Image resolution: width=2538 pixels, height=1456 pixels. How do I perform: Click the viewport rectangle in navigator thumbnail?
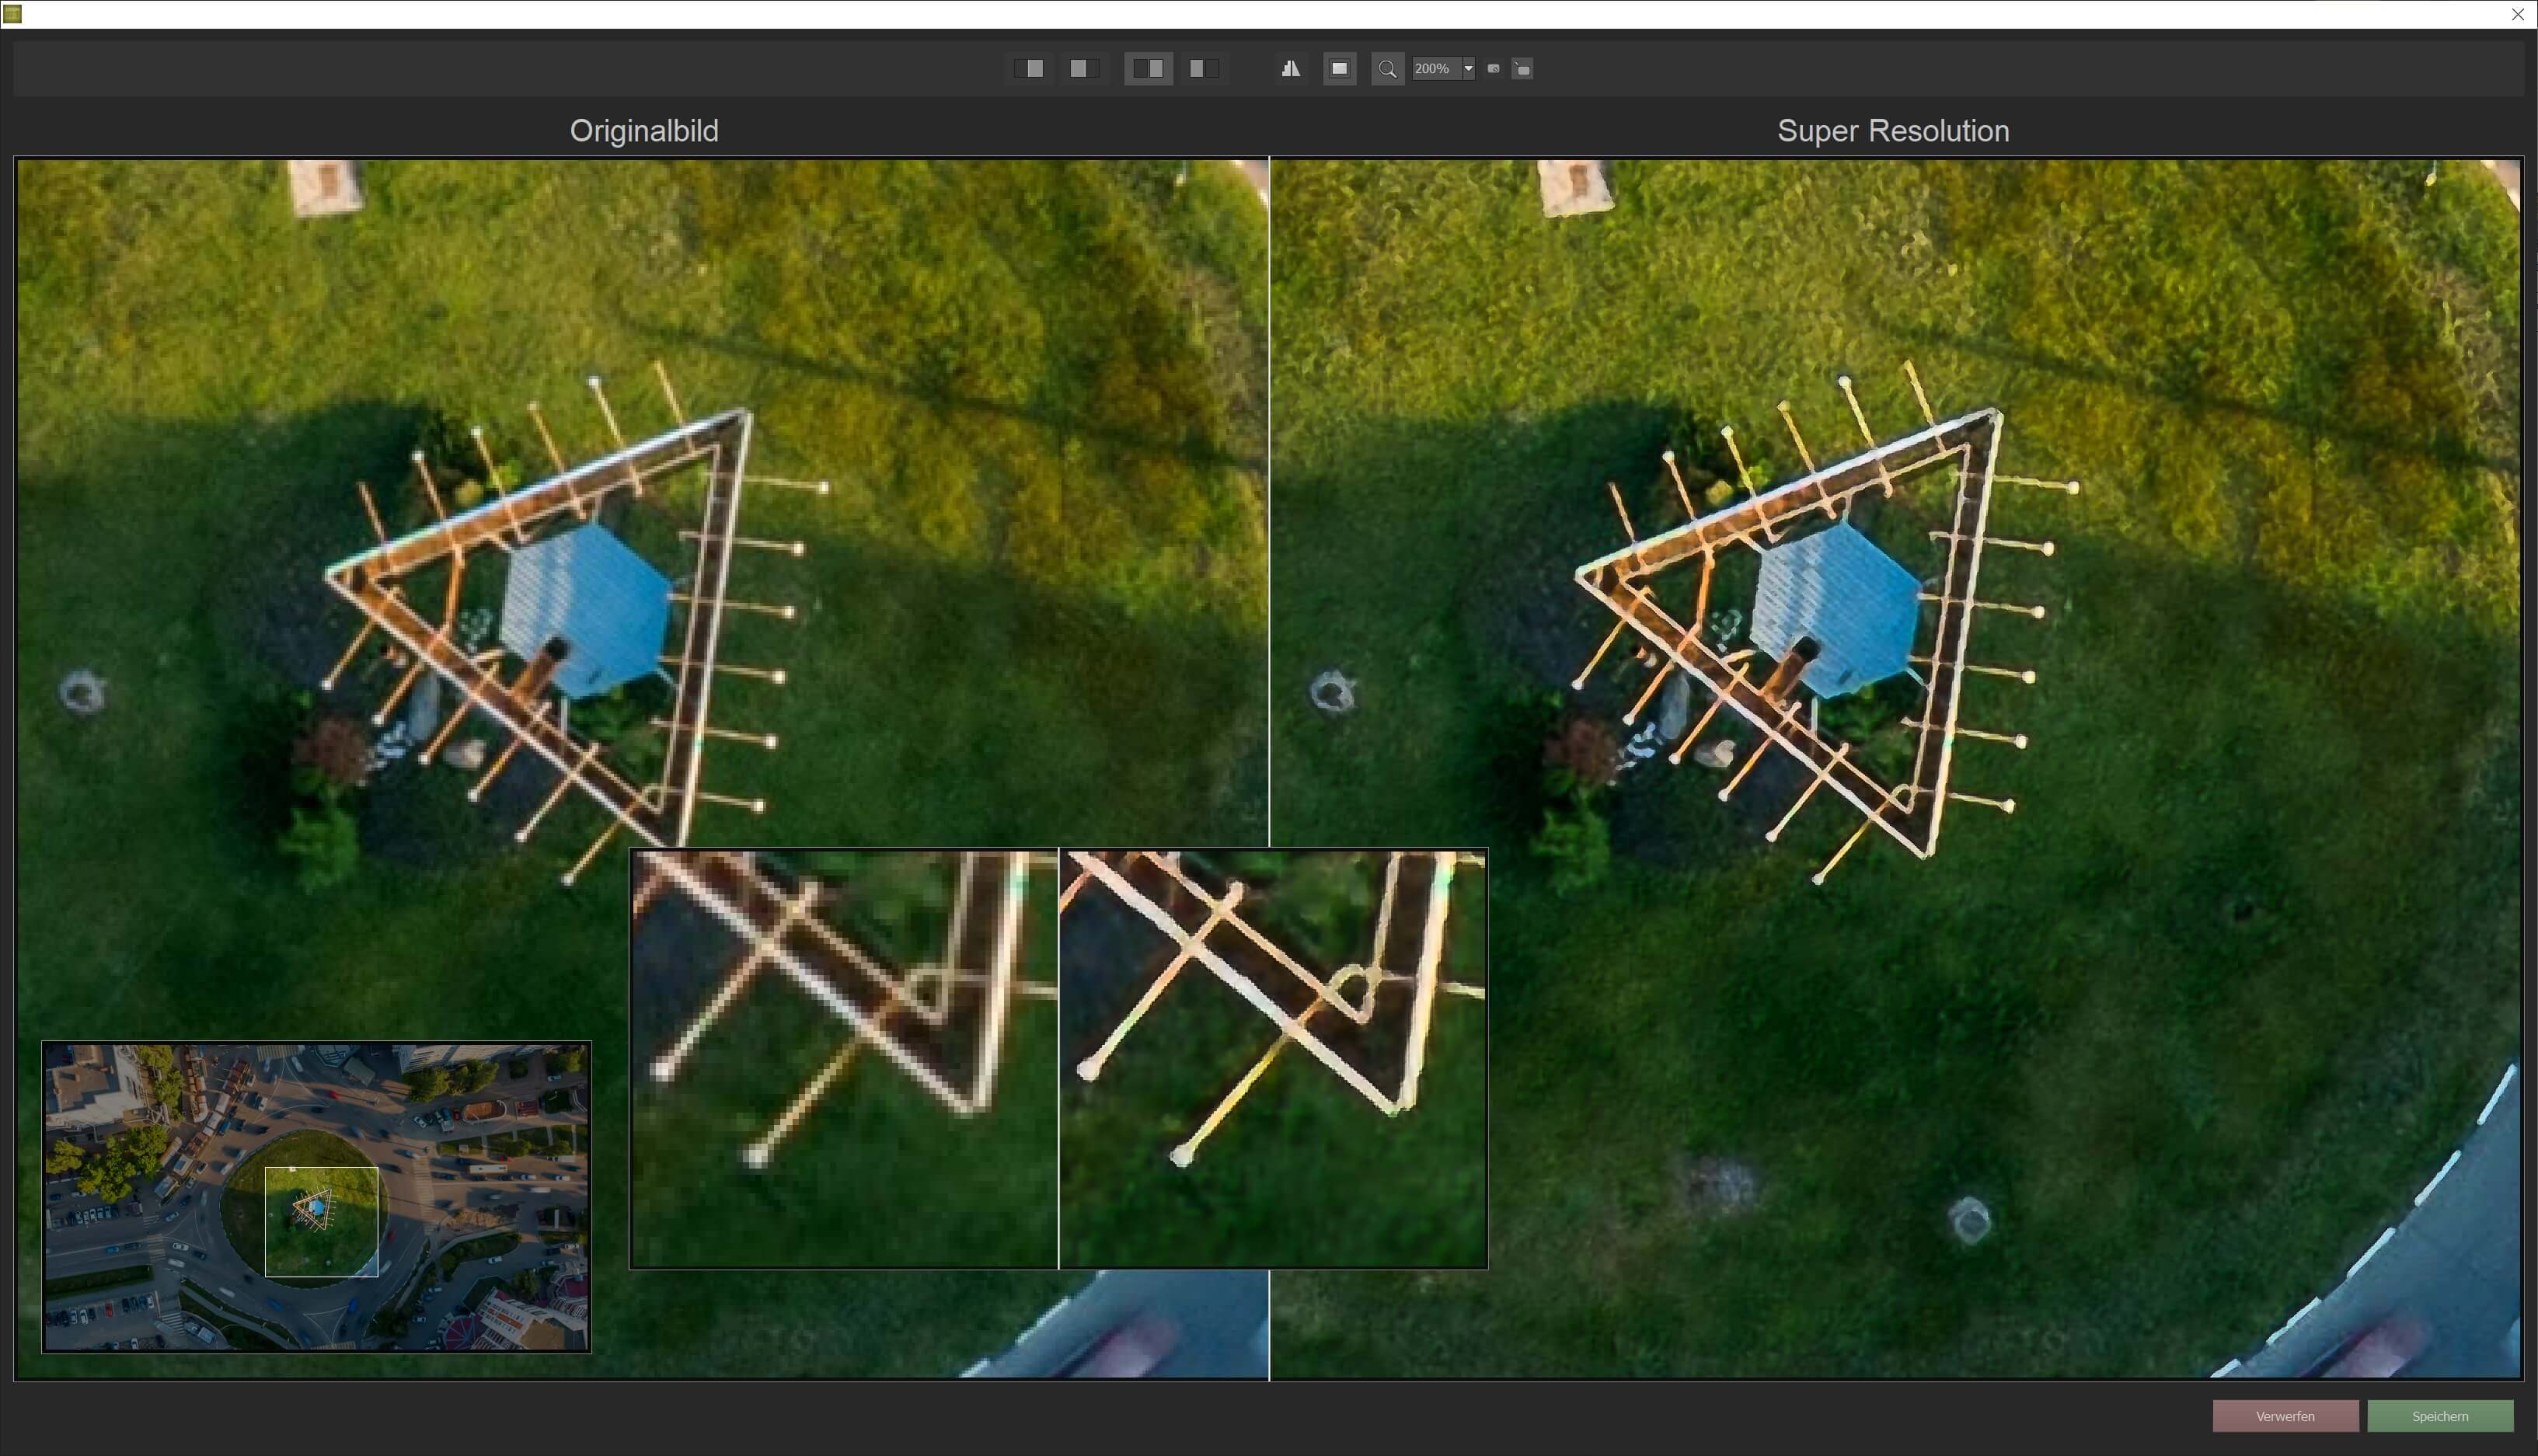[321, 1221]
